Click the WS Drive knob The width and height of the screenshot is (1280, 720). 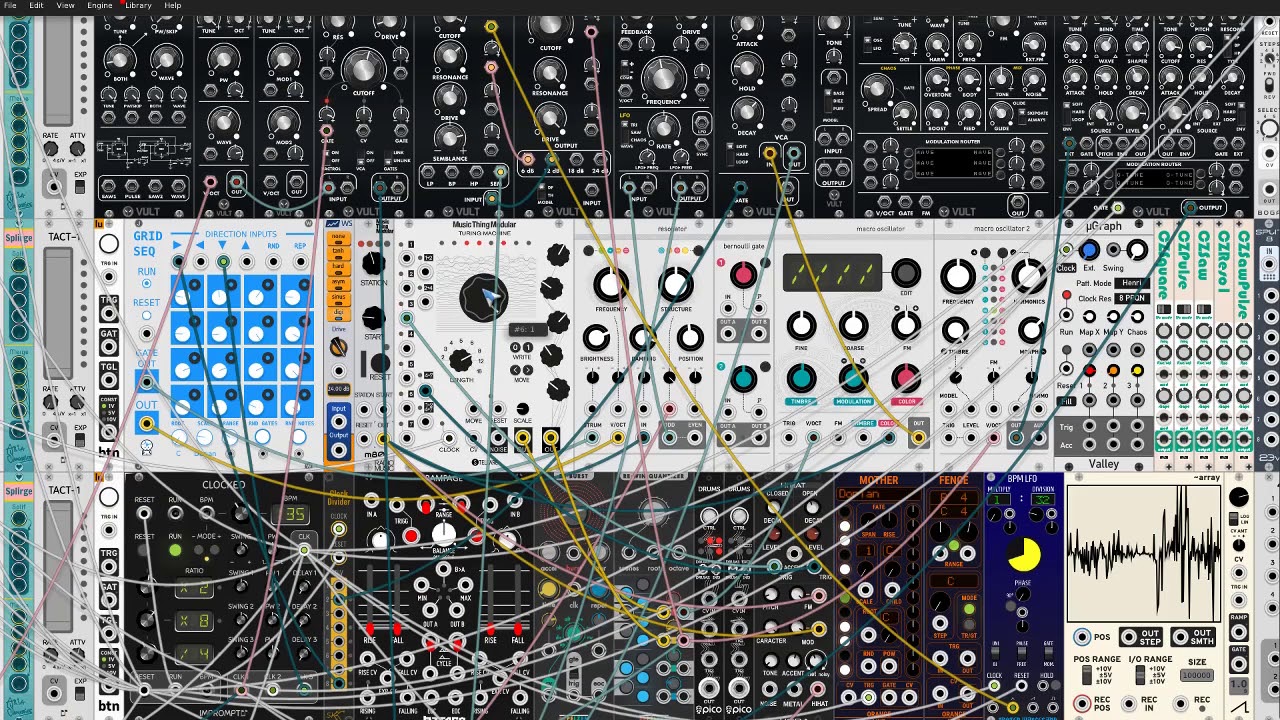click(338, 346)
